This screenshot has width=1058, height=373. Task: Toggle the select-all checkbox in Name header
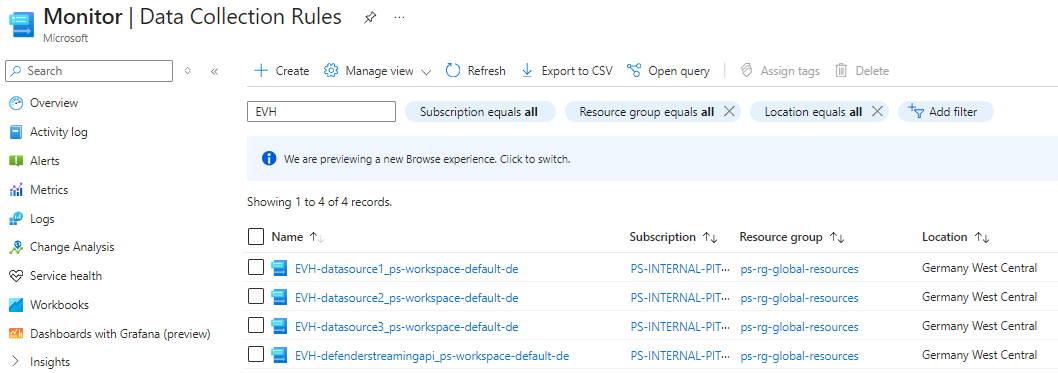256,237
